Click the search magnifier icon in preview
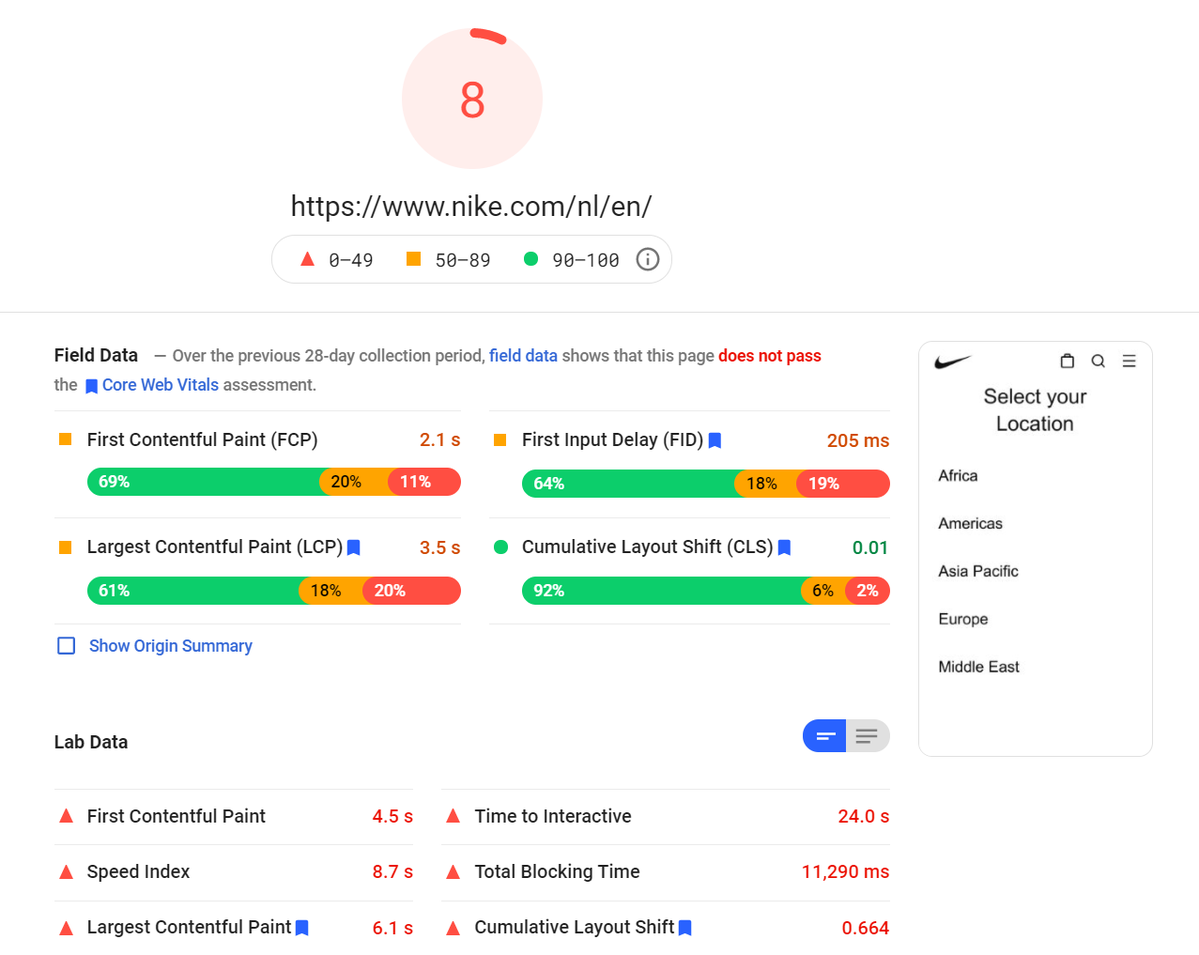 [1098, 361]
